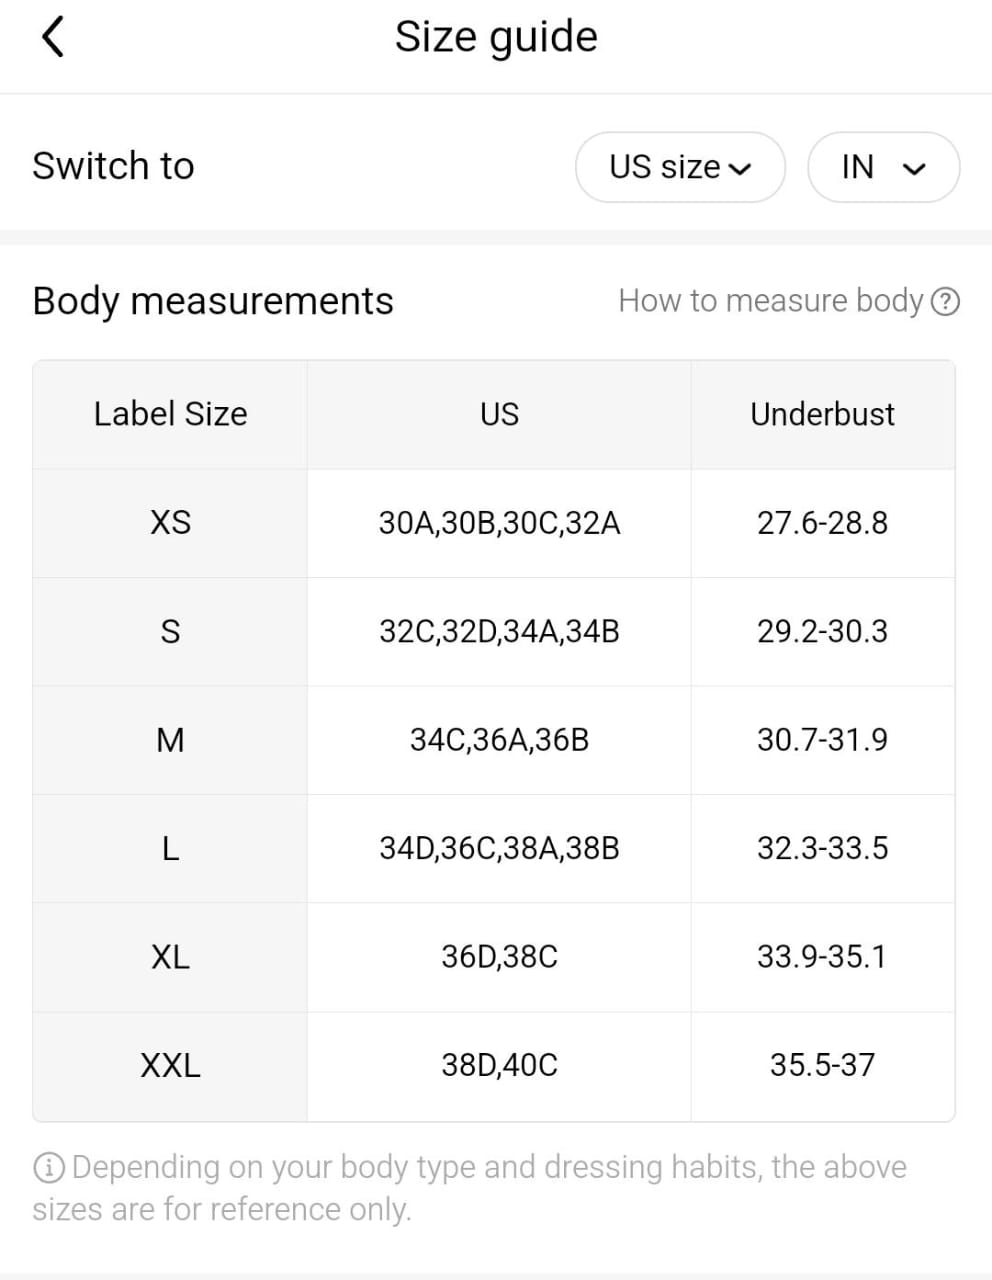Viewport: 992px width, 1280px height.
Task: Click the question mark help icon
Action: (x=945, y=301)
